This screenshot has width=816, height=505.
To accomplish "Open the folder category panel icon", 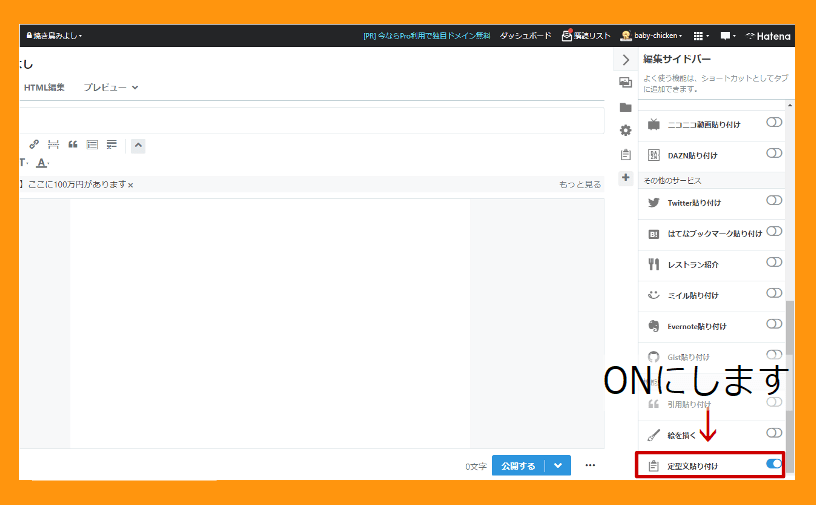I will point(626,107).
